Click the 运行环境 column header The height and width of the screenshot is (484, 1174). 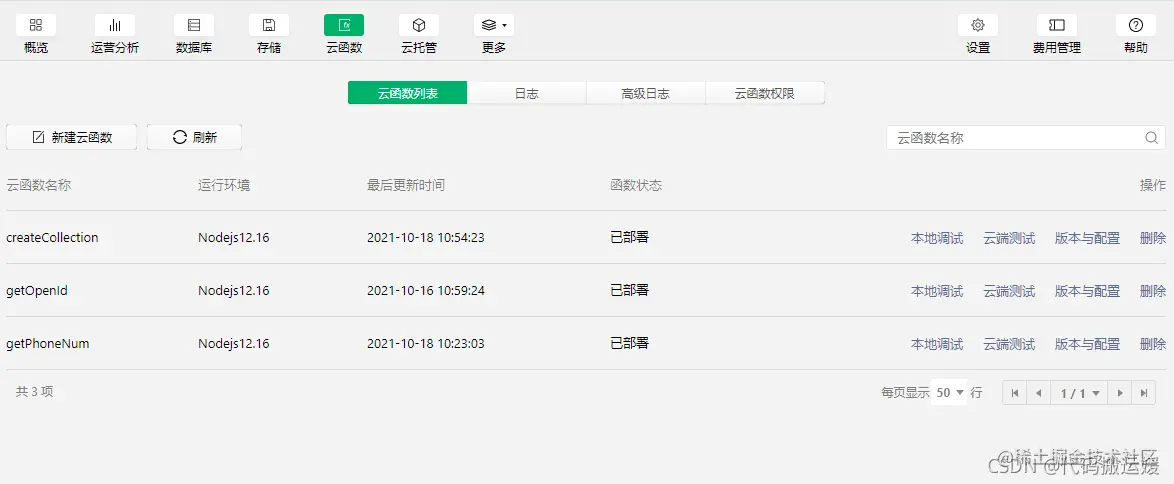pyautogui.click(x=224, y=185)
